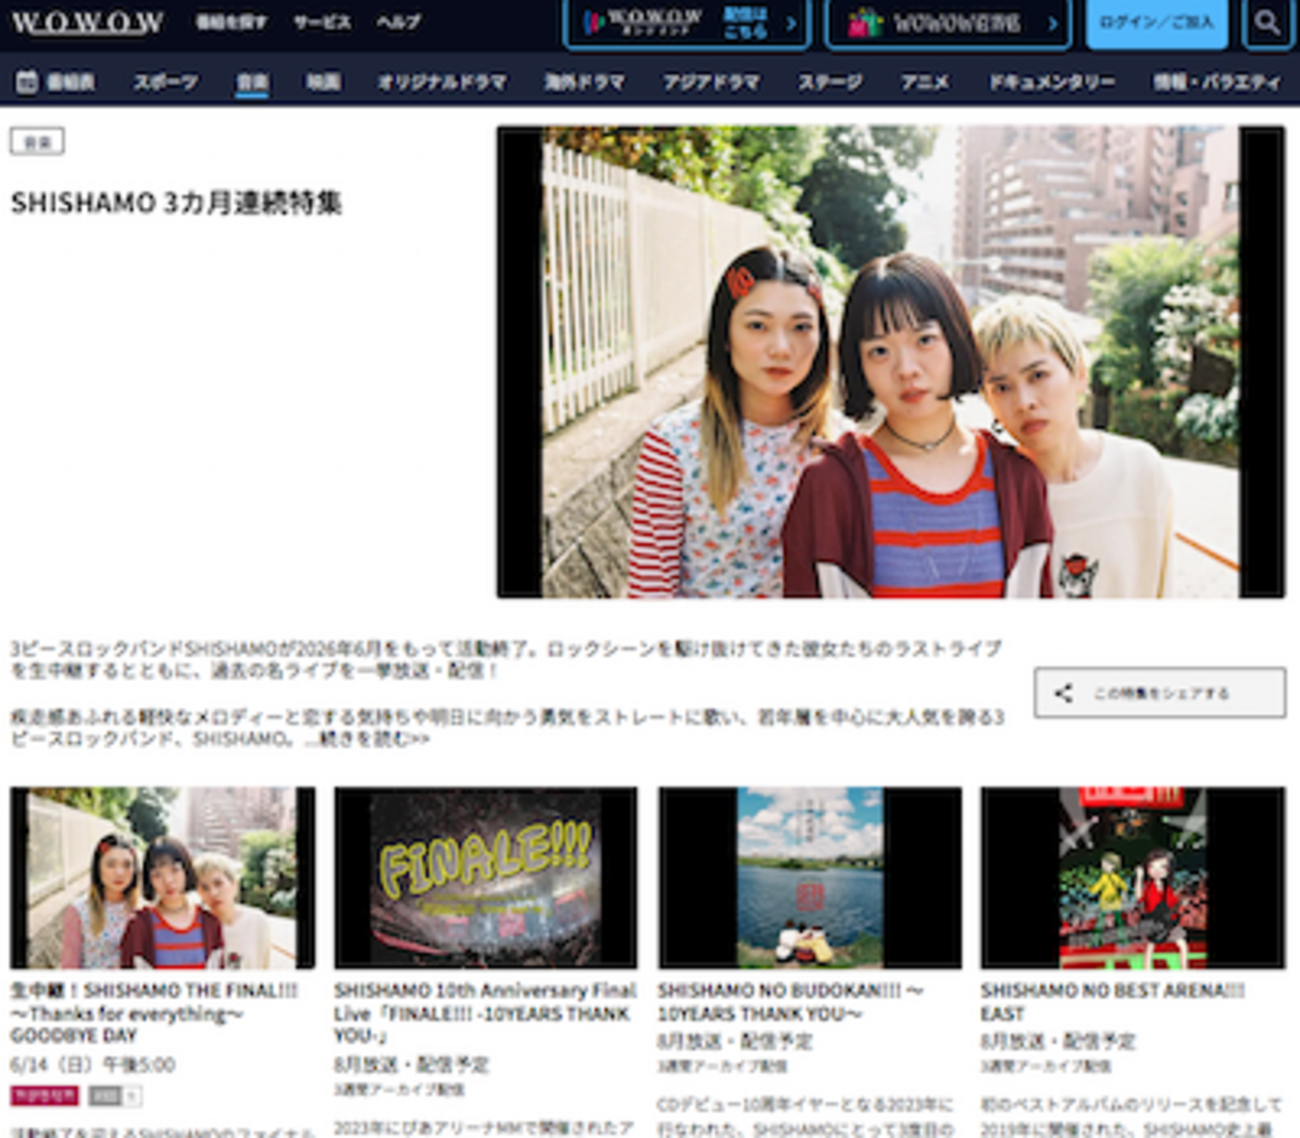Screen dimensions: 1300x1138
Task: Expand description with 続きを読む link
Action: click(374, 739)
